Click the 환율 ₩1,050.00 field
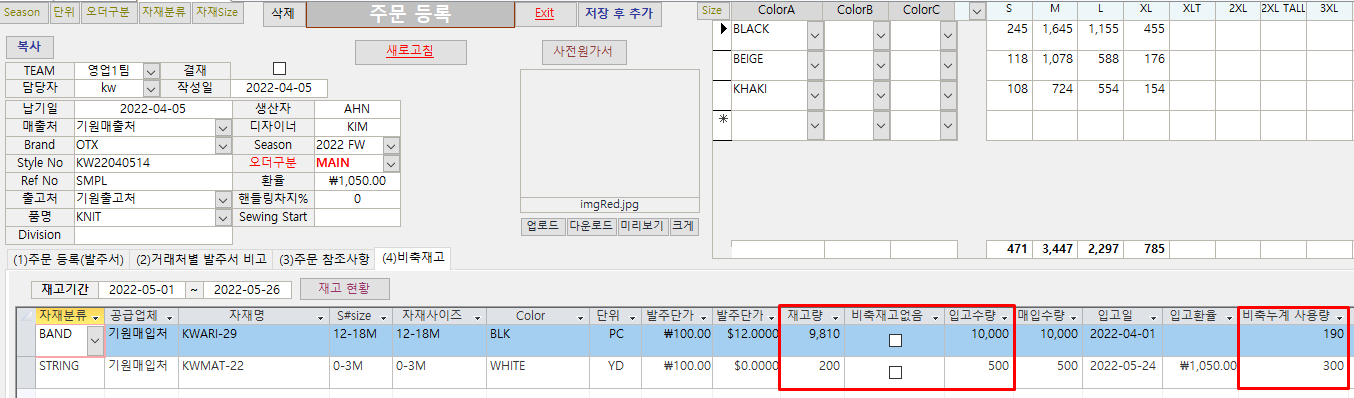1354x398 pixels. pyautogui.click(x=357, y=181)
